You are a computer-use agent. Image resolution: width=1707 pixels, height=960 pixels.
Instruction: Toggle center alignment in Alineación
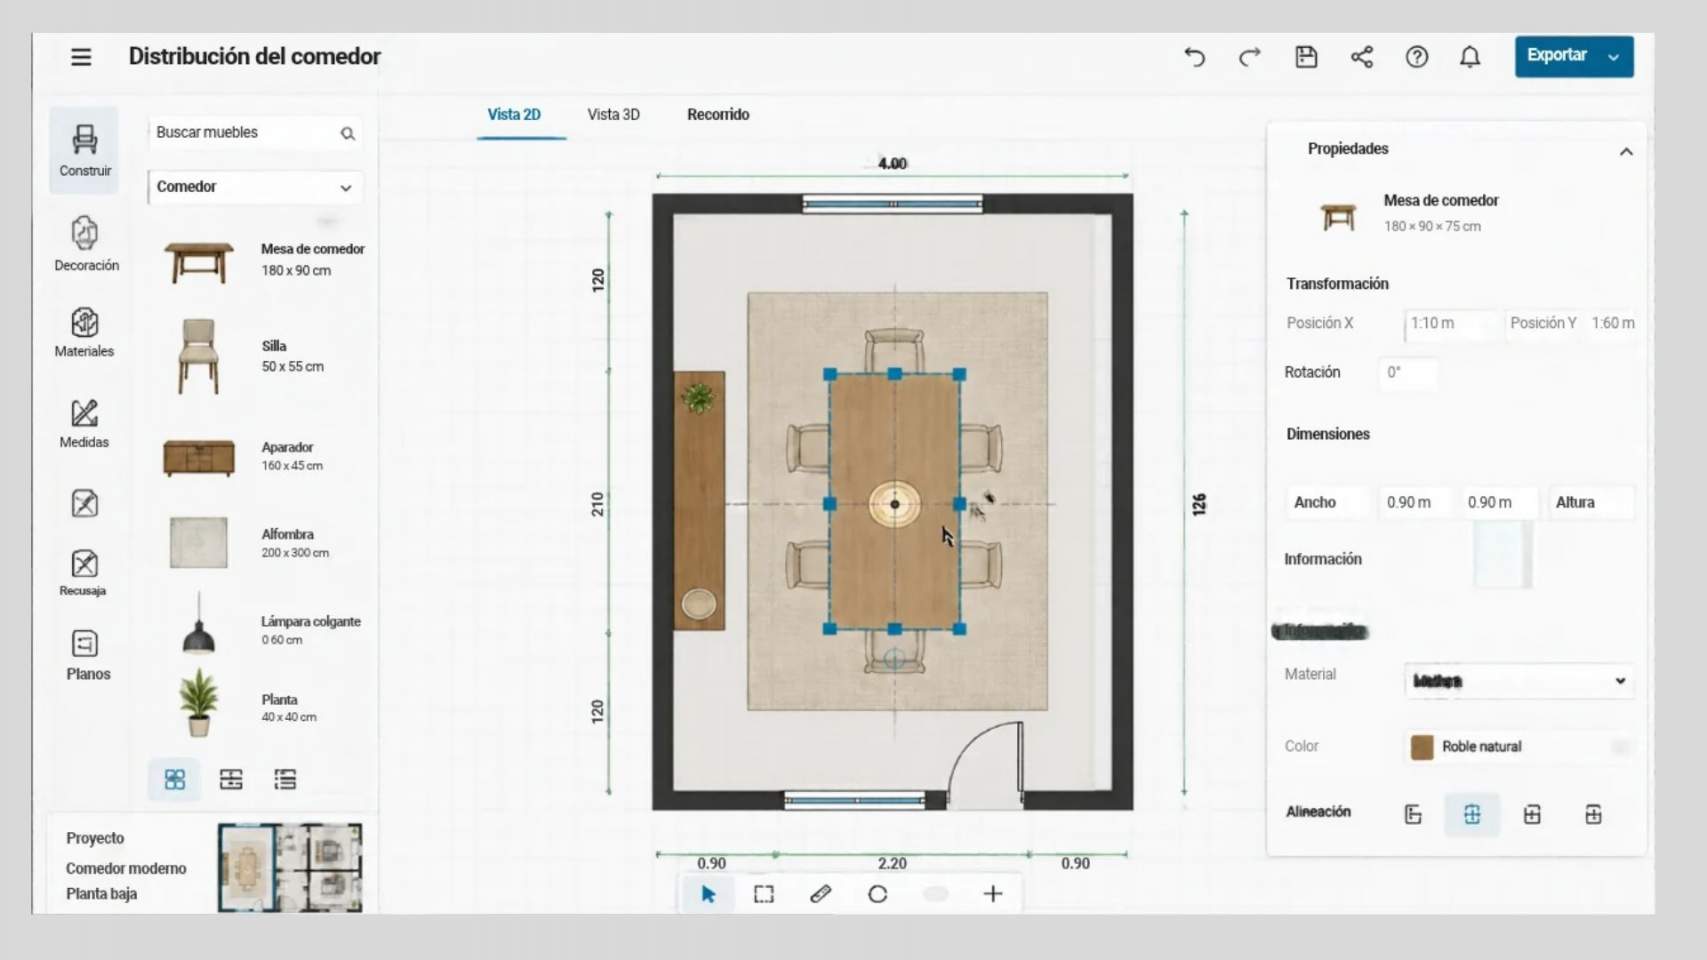tap(1472, 814)
